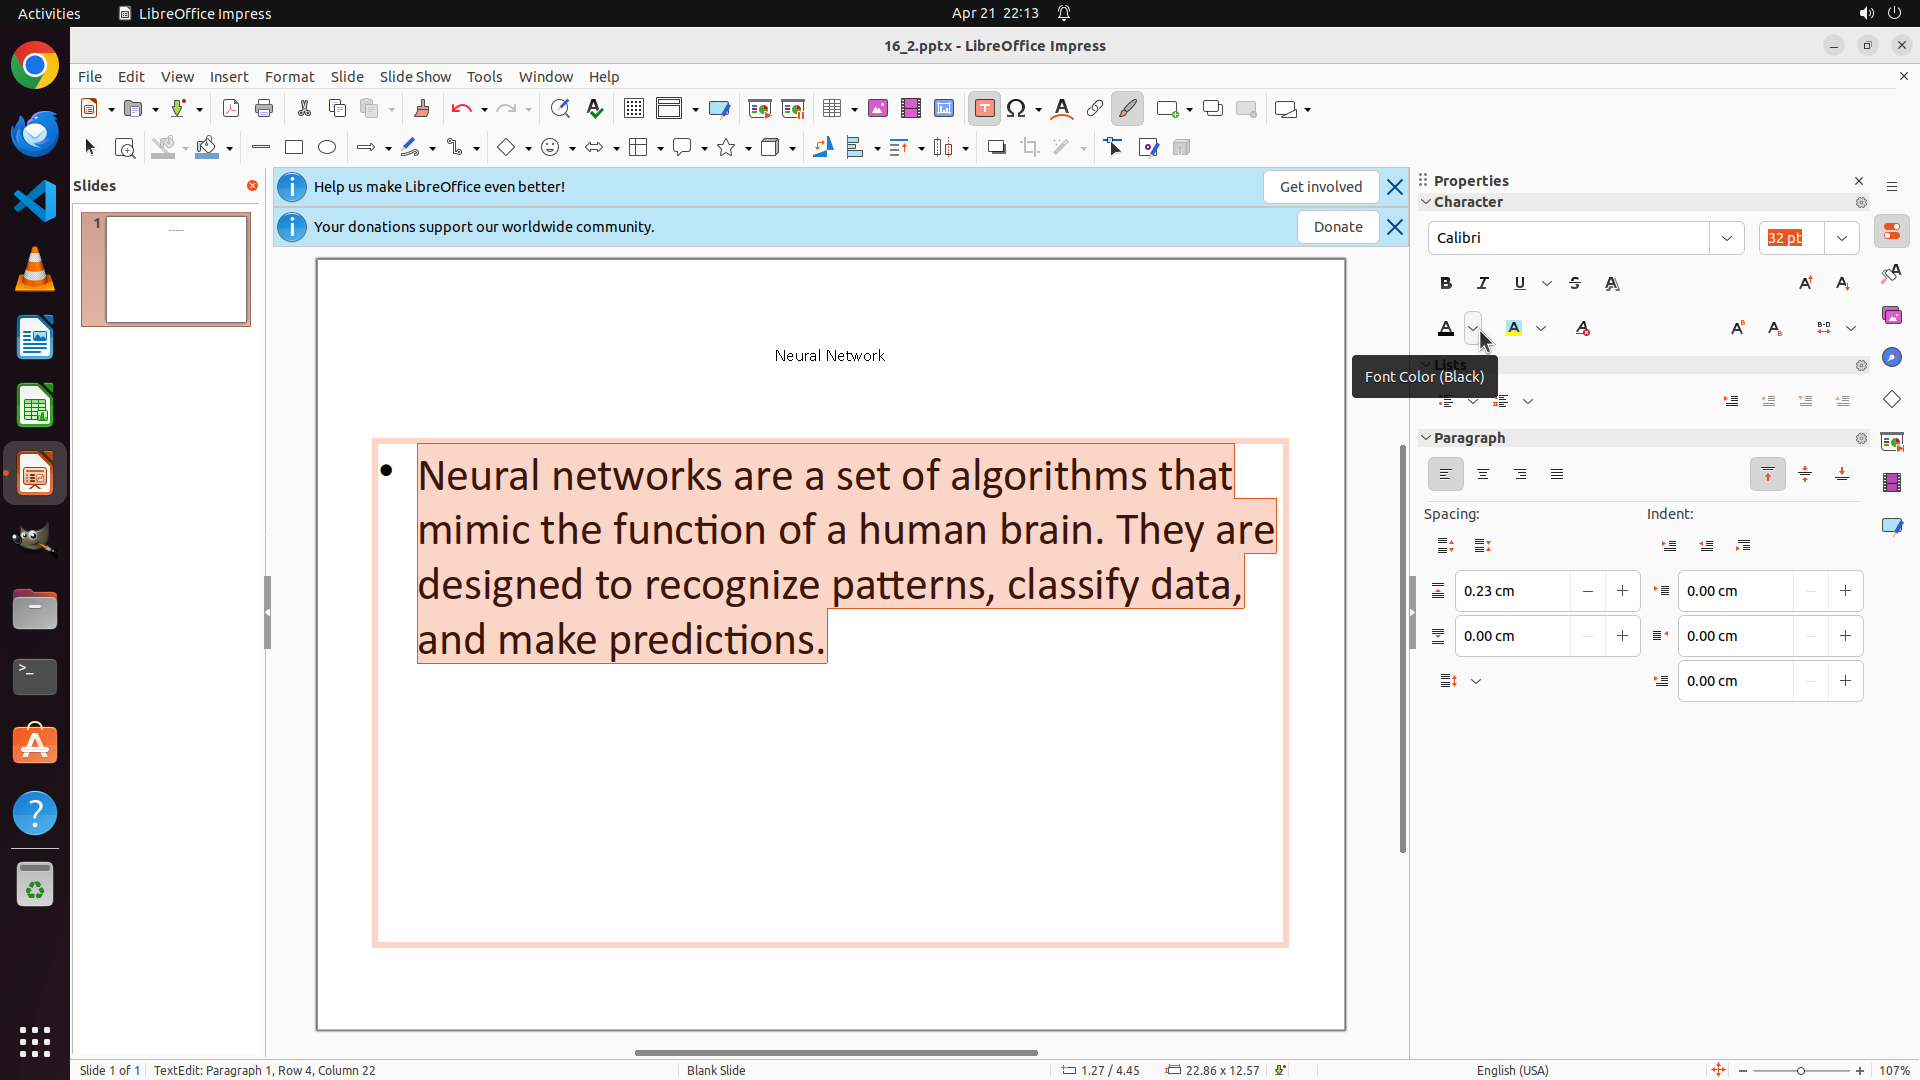Open the Navigator sidebar deck
The width and height of the screenshot is (1920, 1080).
pyautogui.click(x=1891, y=358)
